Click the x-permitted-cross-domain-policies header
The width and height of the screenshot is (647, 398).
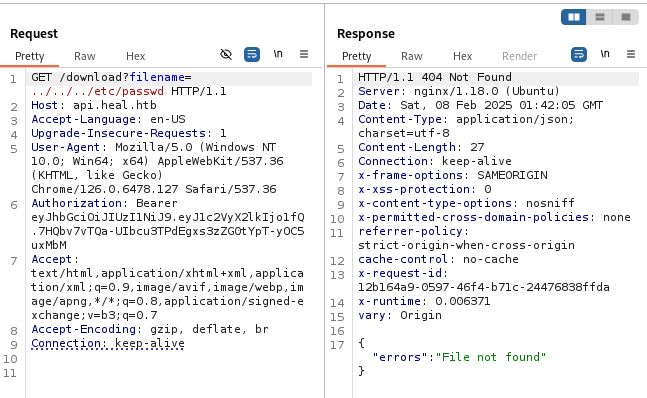[494, 217]
